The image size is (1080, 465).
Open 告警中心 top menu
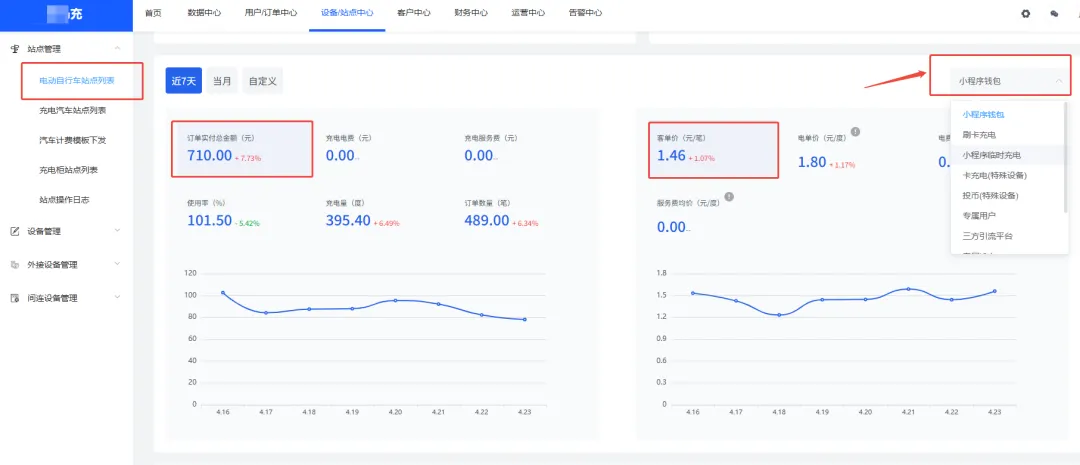point(585,13)
